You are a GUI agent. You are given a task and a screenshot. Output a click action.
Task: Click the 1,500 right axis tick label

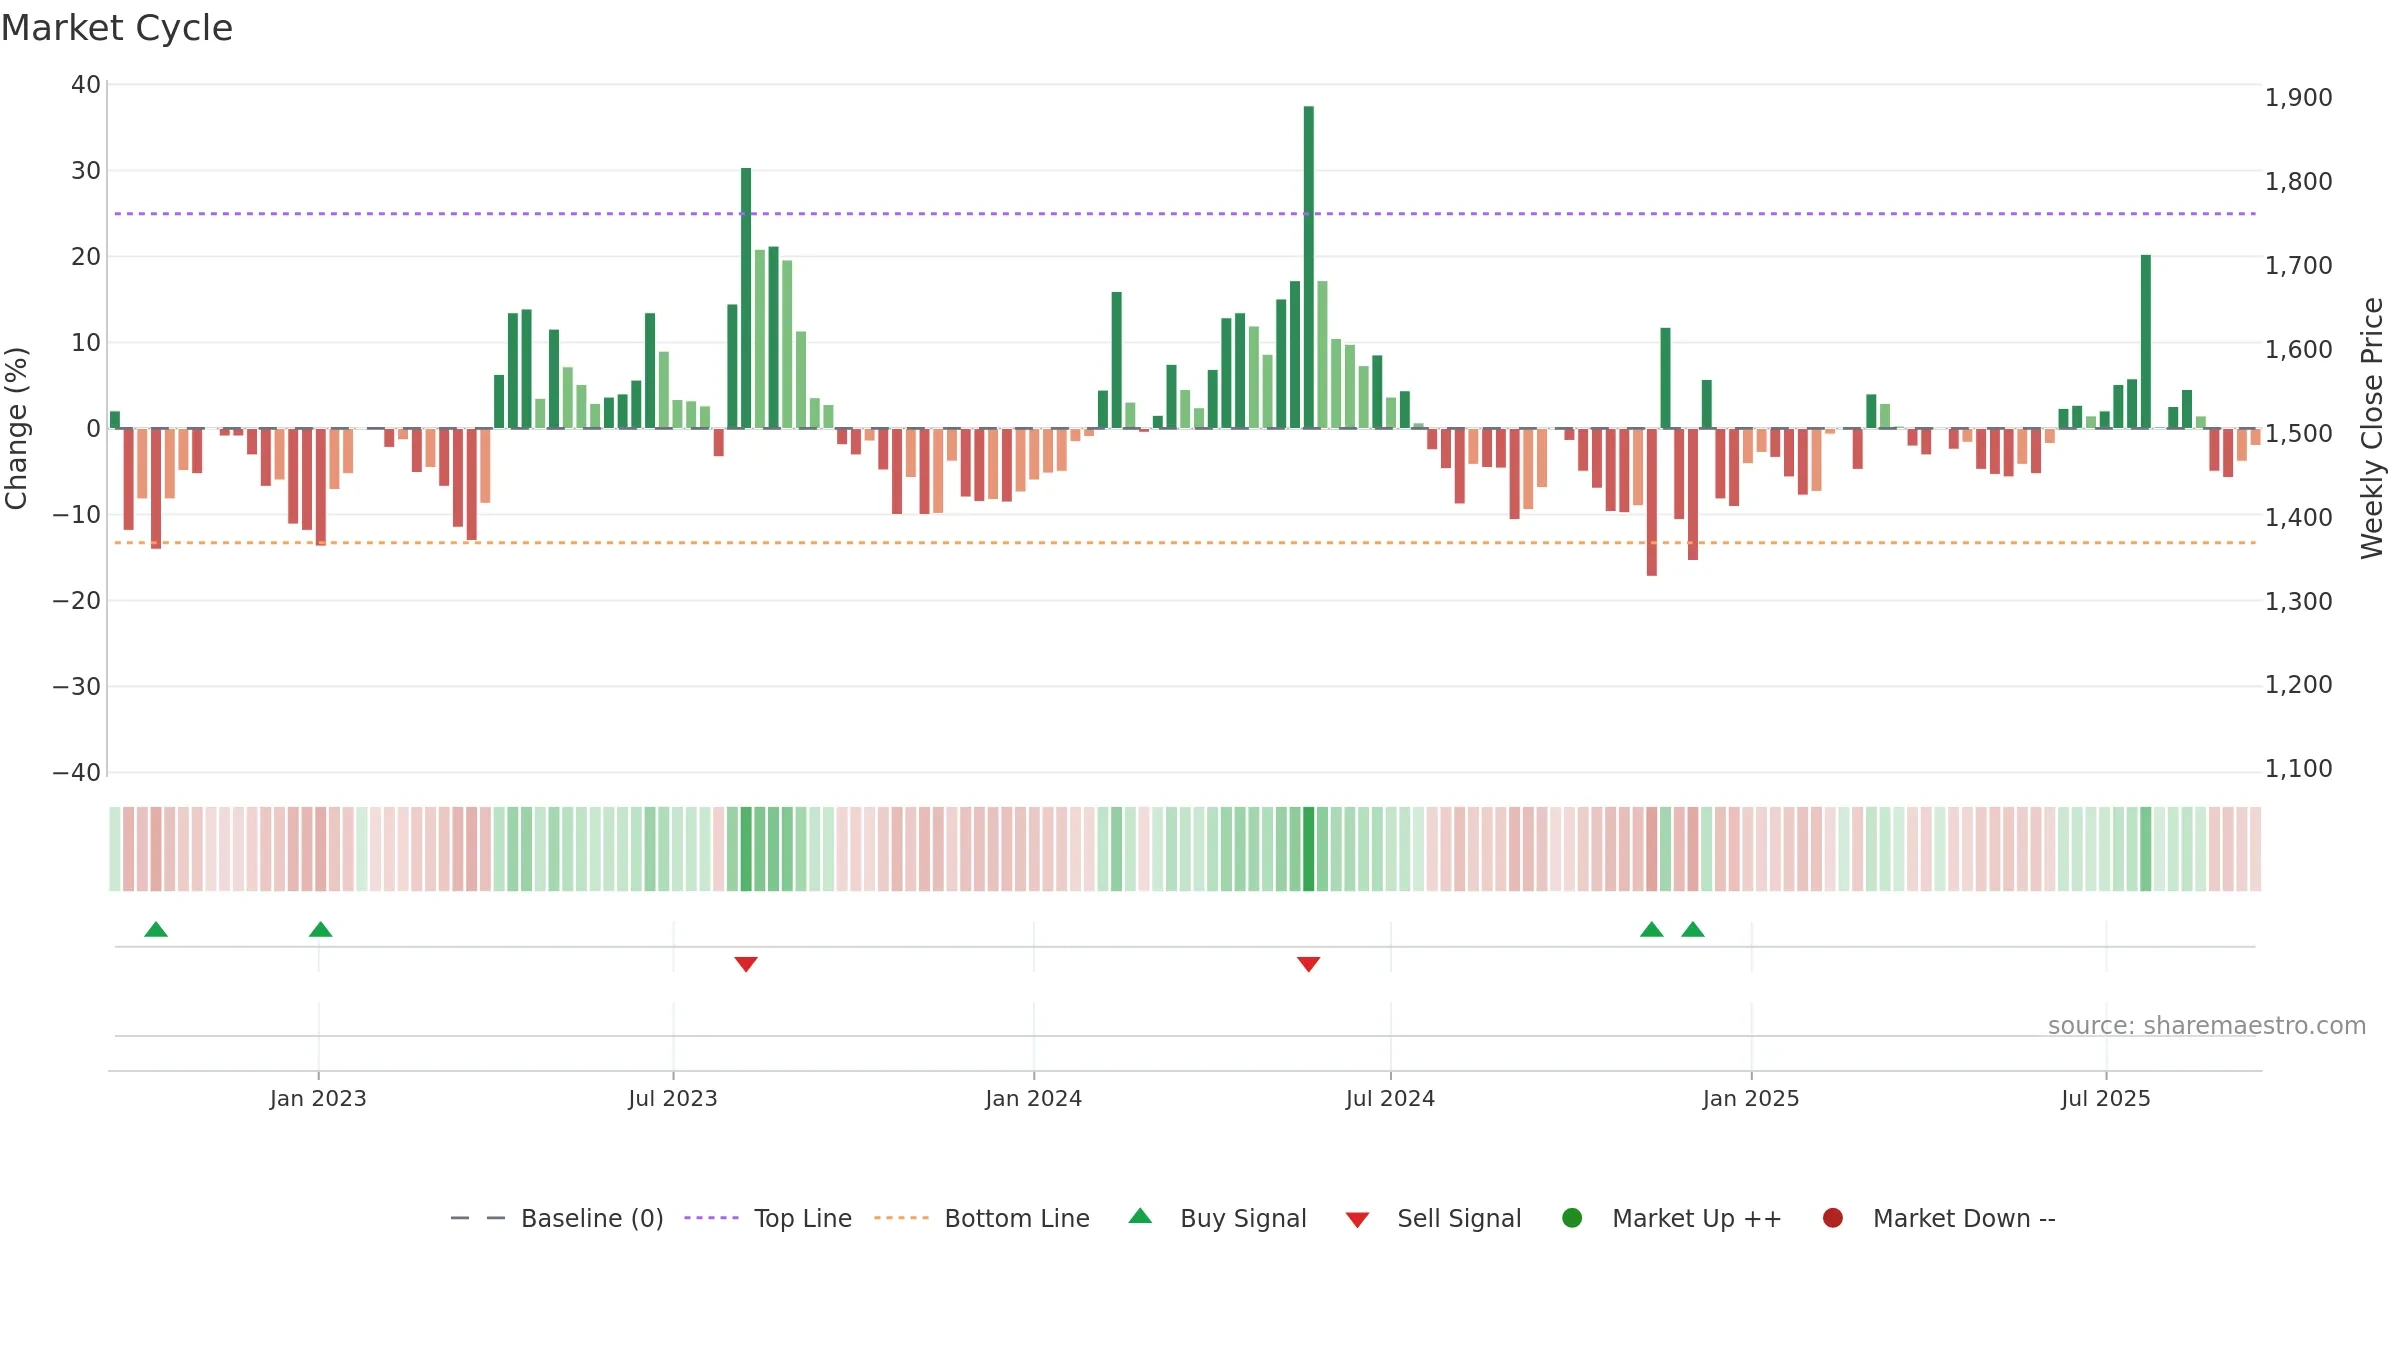[x=2299, y=433]
